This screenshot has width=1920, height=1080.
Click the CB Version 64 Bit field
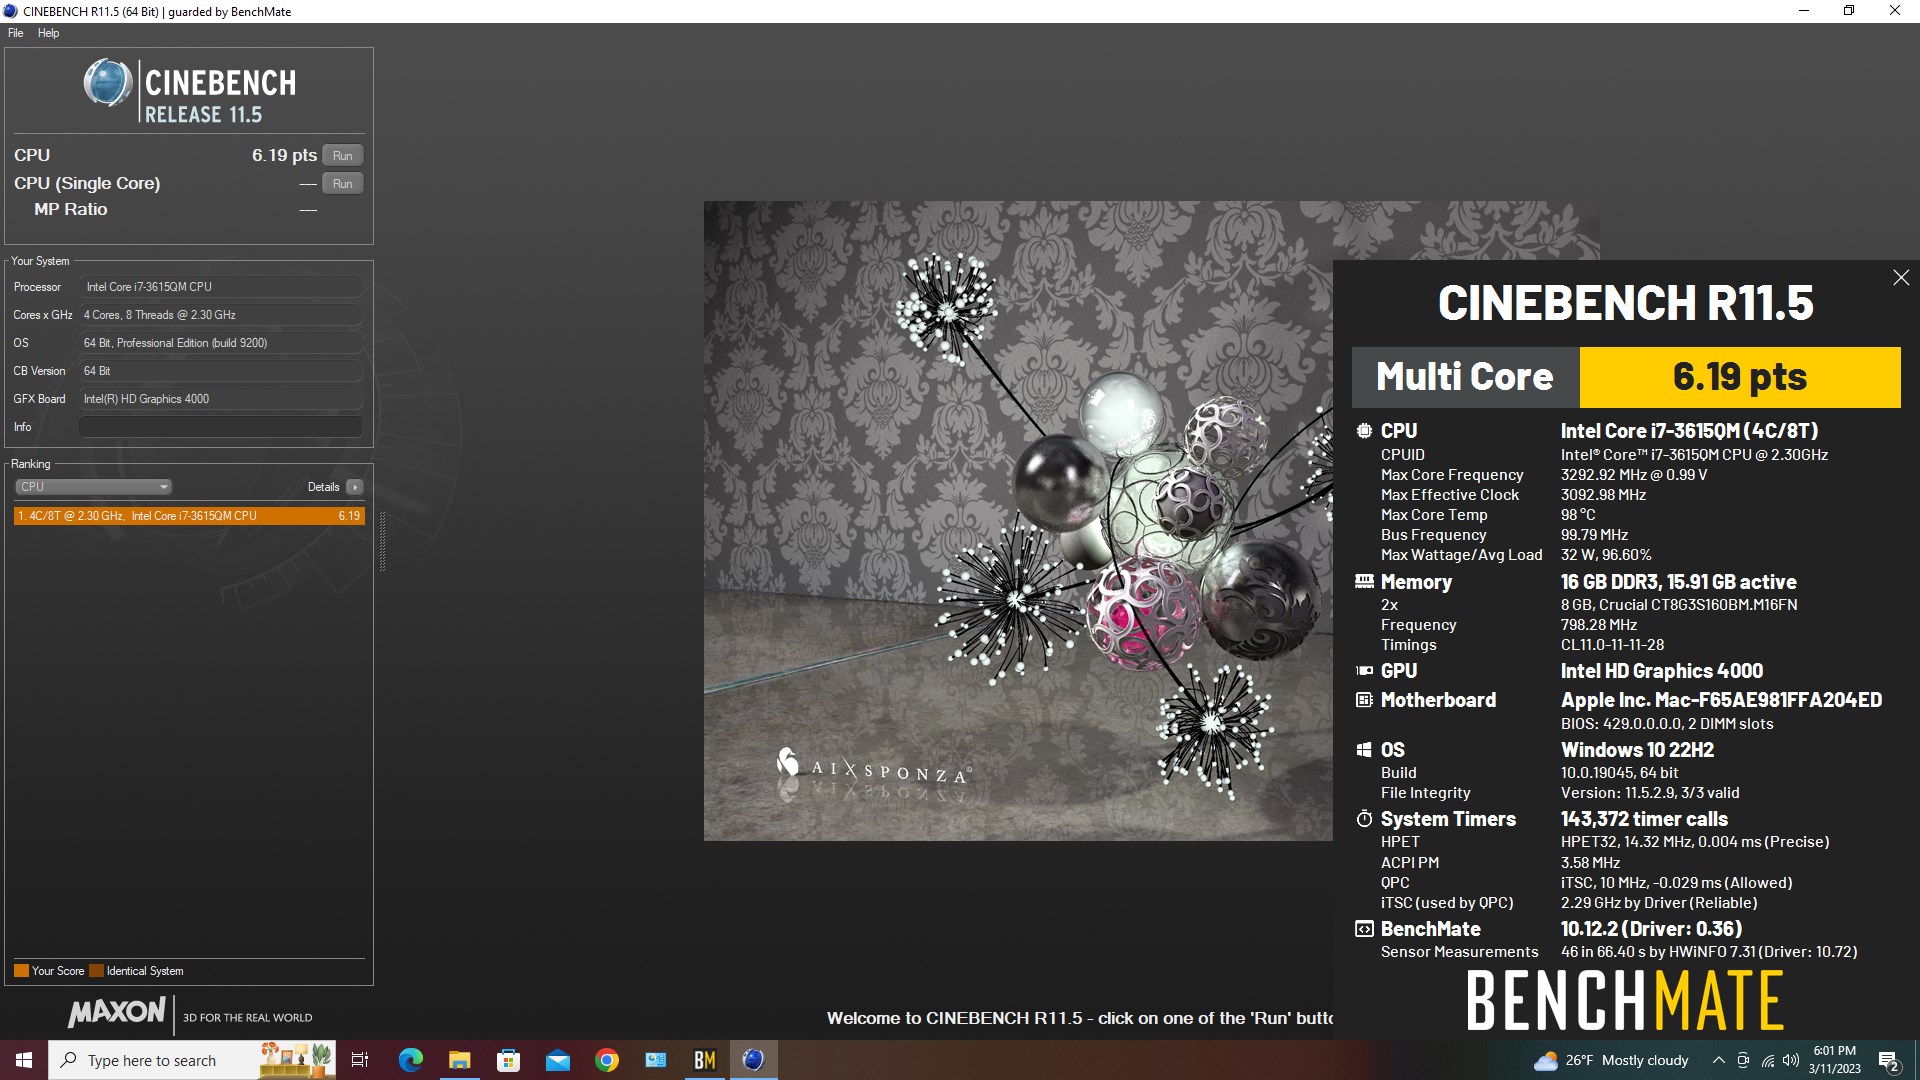pos(220,371)
